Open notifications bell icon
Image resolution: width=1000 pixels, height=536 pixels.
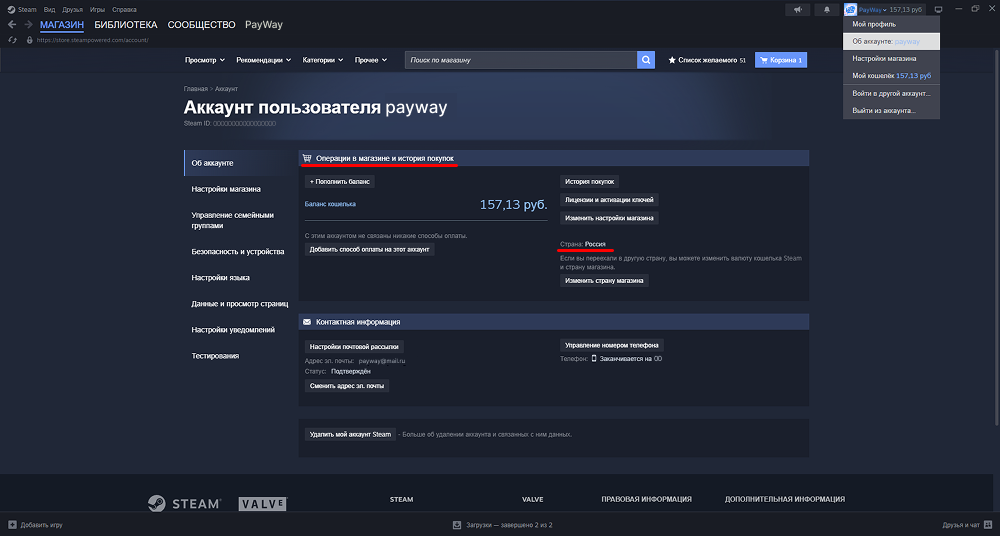click(x=827, y=10)
